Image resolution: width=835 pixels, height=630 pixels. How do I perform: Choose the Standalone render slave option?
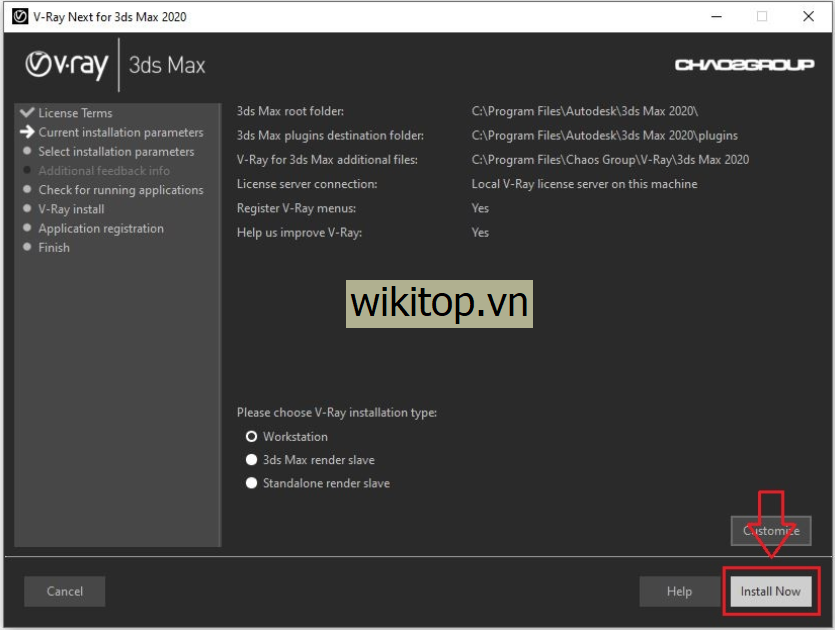(x=252, y=484)
